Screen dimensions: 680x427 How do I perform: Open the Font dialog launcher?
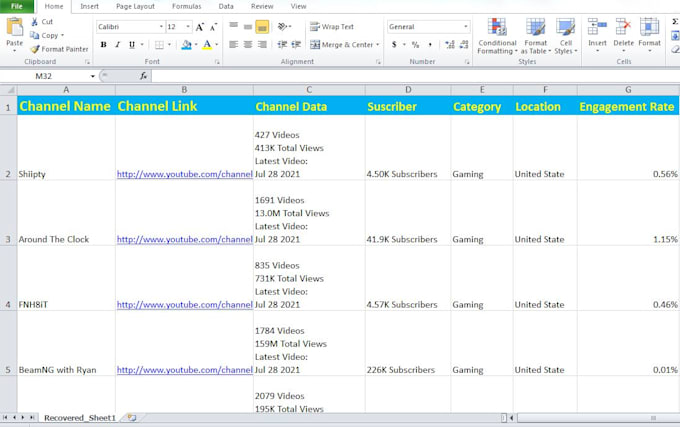(217, 62)
